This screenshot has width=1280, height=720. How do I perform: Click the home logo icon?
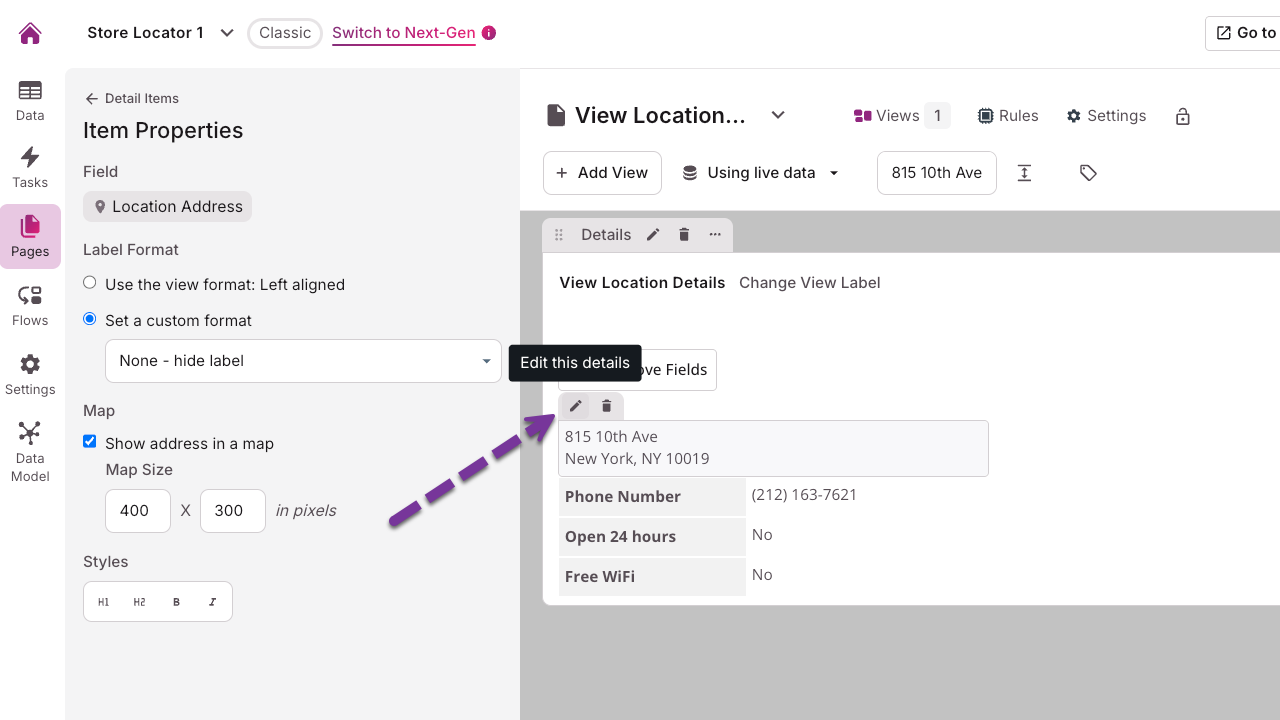(30, 34)
